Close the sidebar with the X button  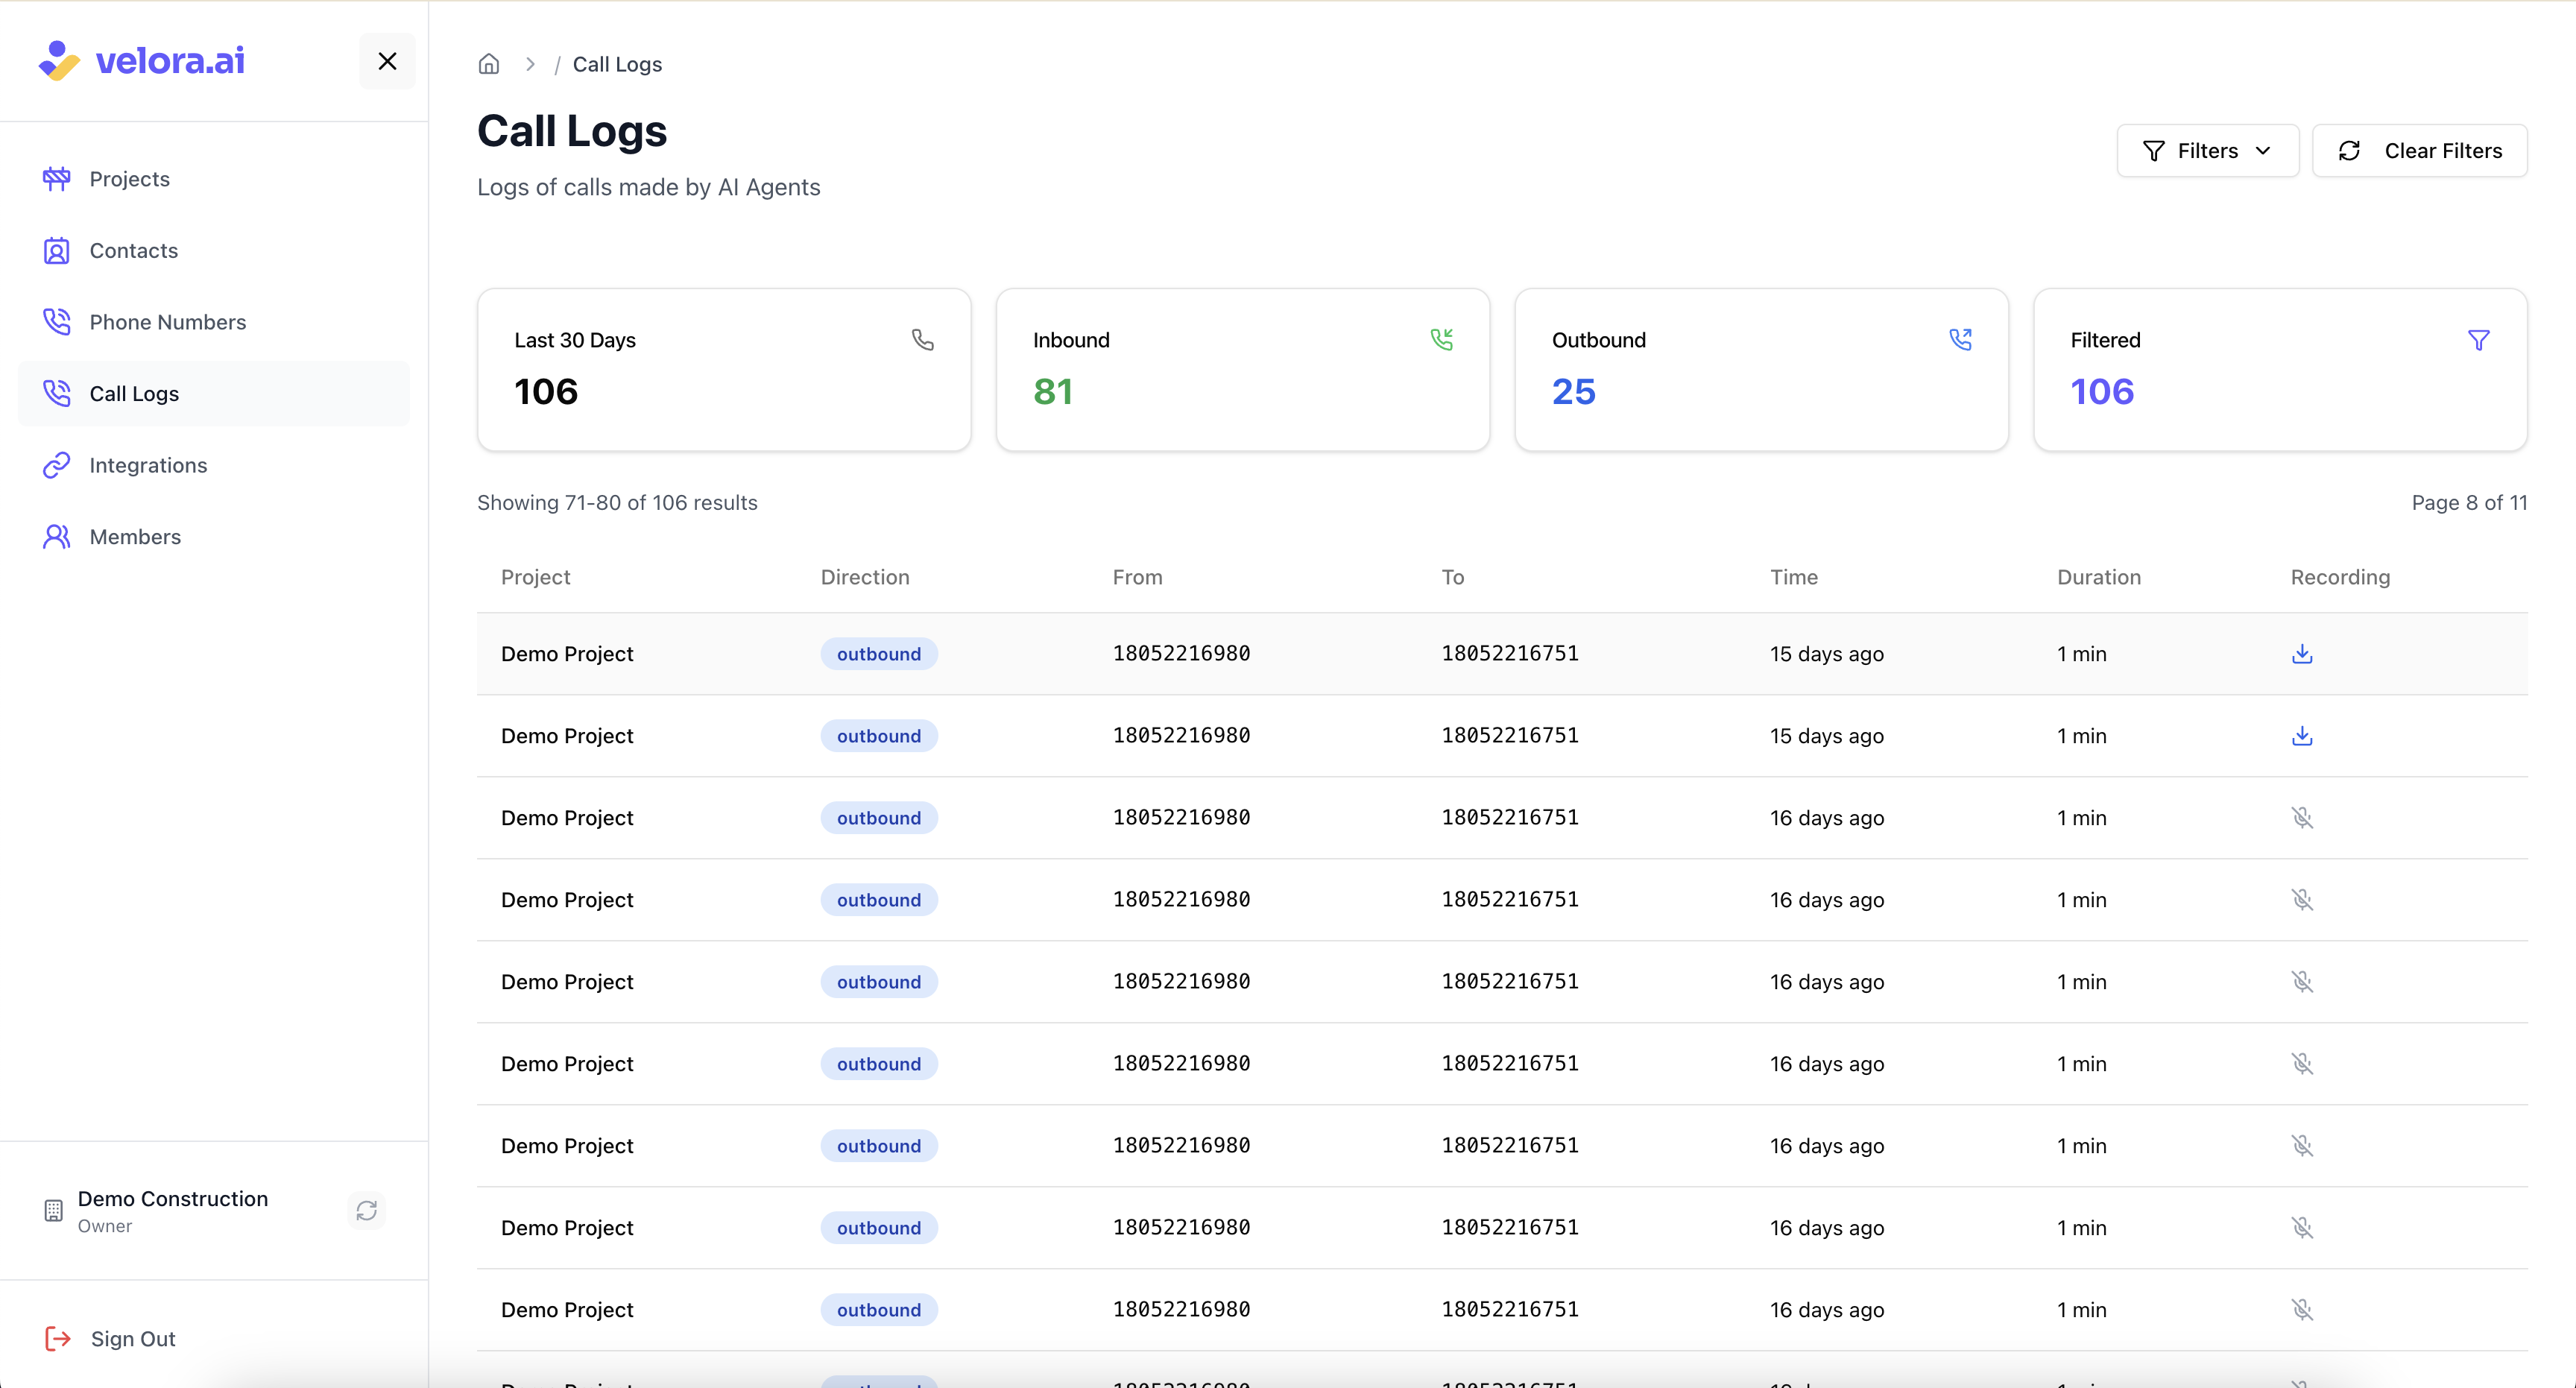[387, 61]
